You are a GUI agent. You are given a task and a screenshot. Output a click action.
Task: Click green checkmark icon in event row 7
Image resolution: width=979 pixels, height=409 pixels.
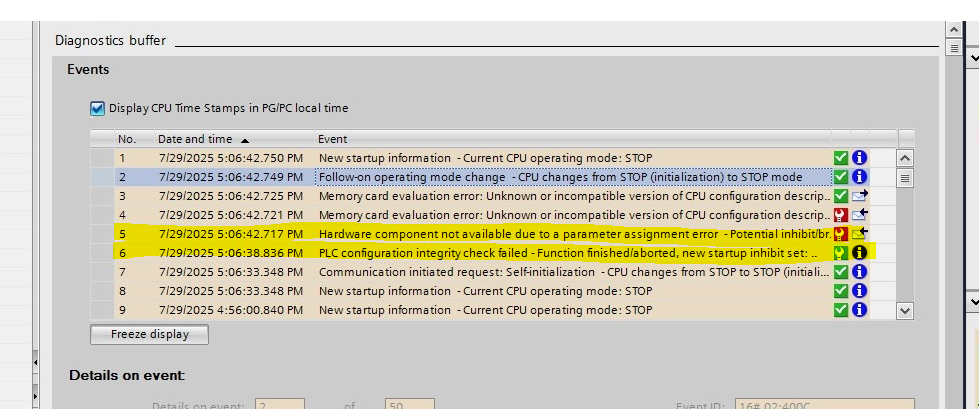click(840, 272)
